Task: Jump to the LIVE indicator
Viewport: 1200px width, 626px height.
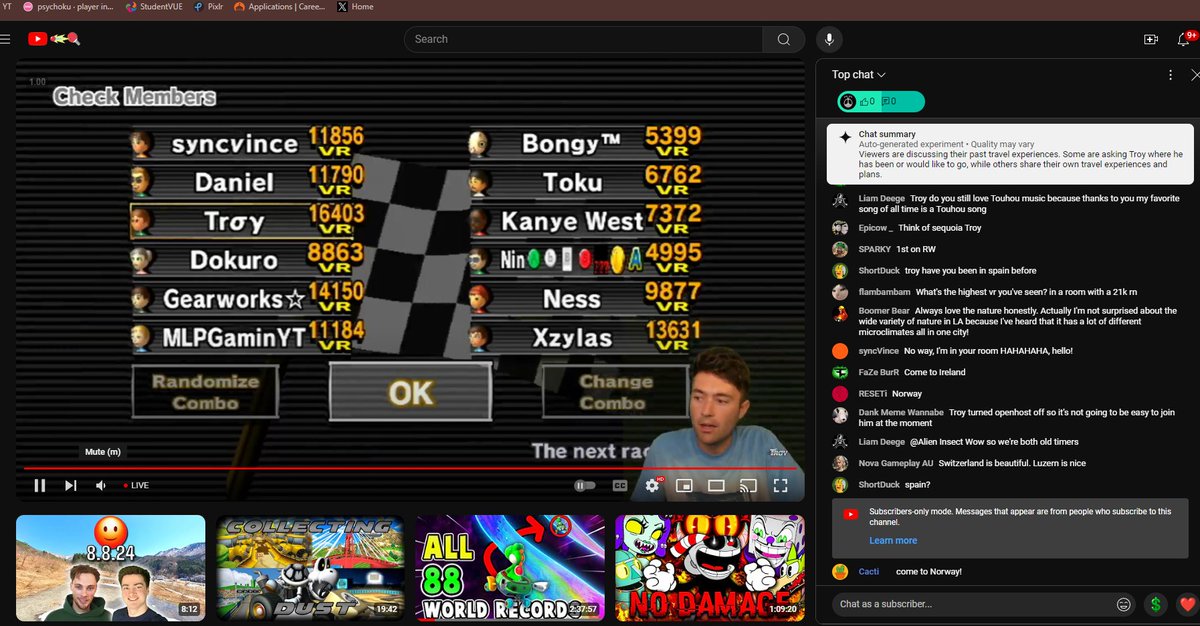Action: point(135,485)
